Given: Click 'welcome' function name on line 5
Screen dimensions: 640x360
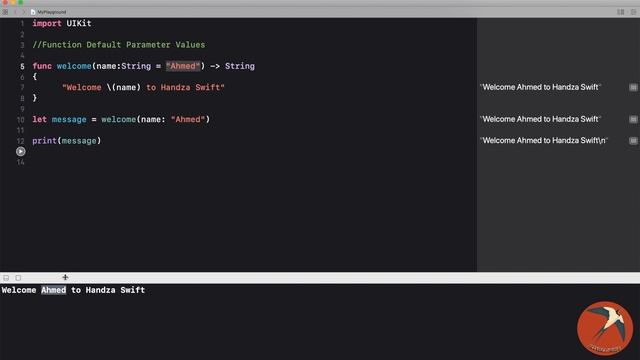Looking at the screenshot, I should pos(74,66).
